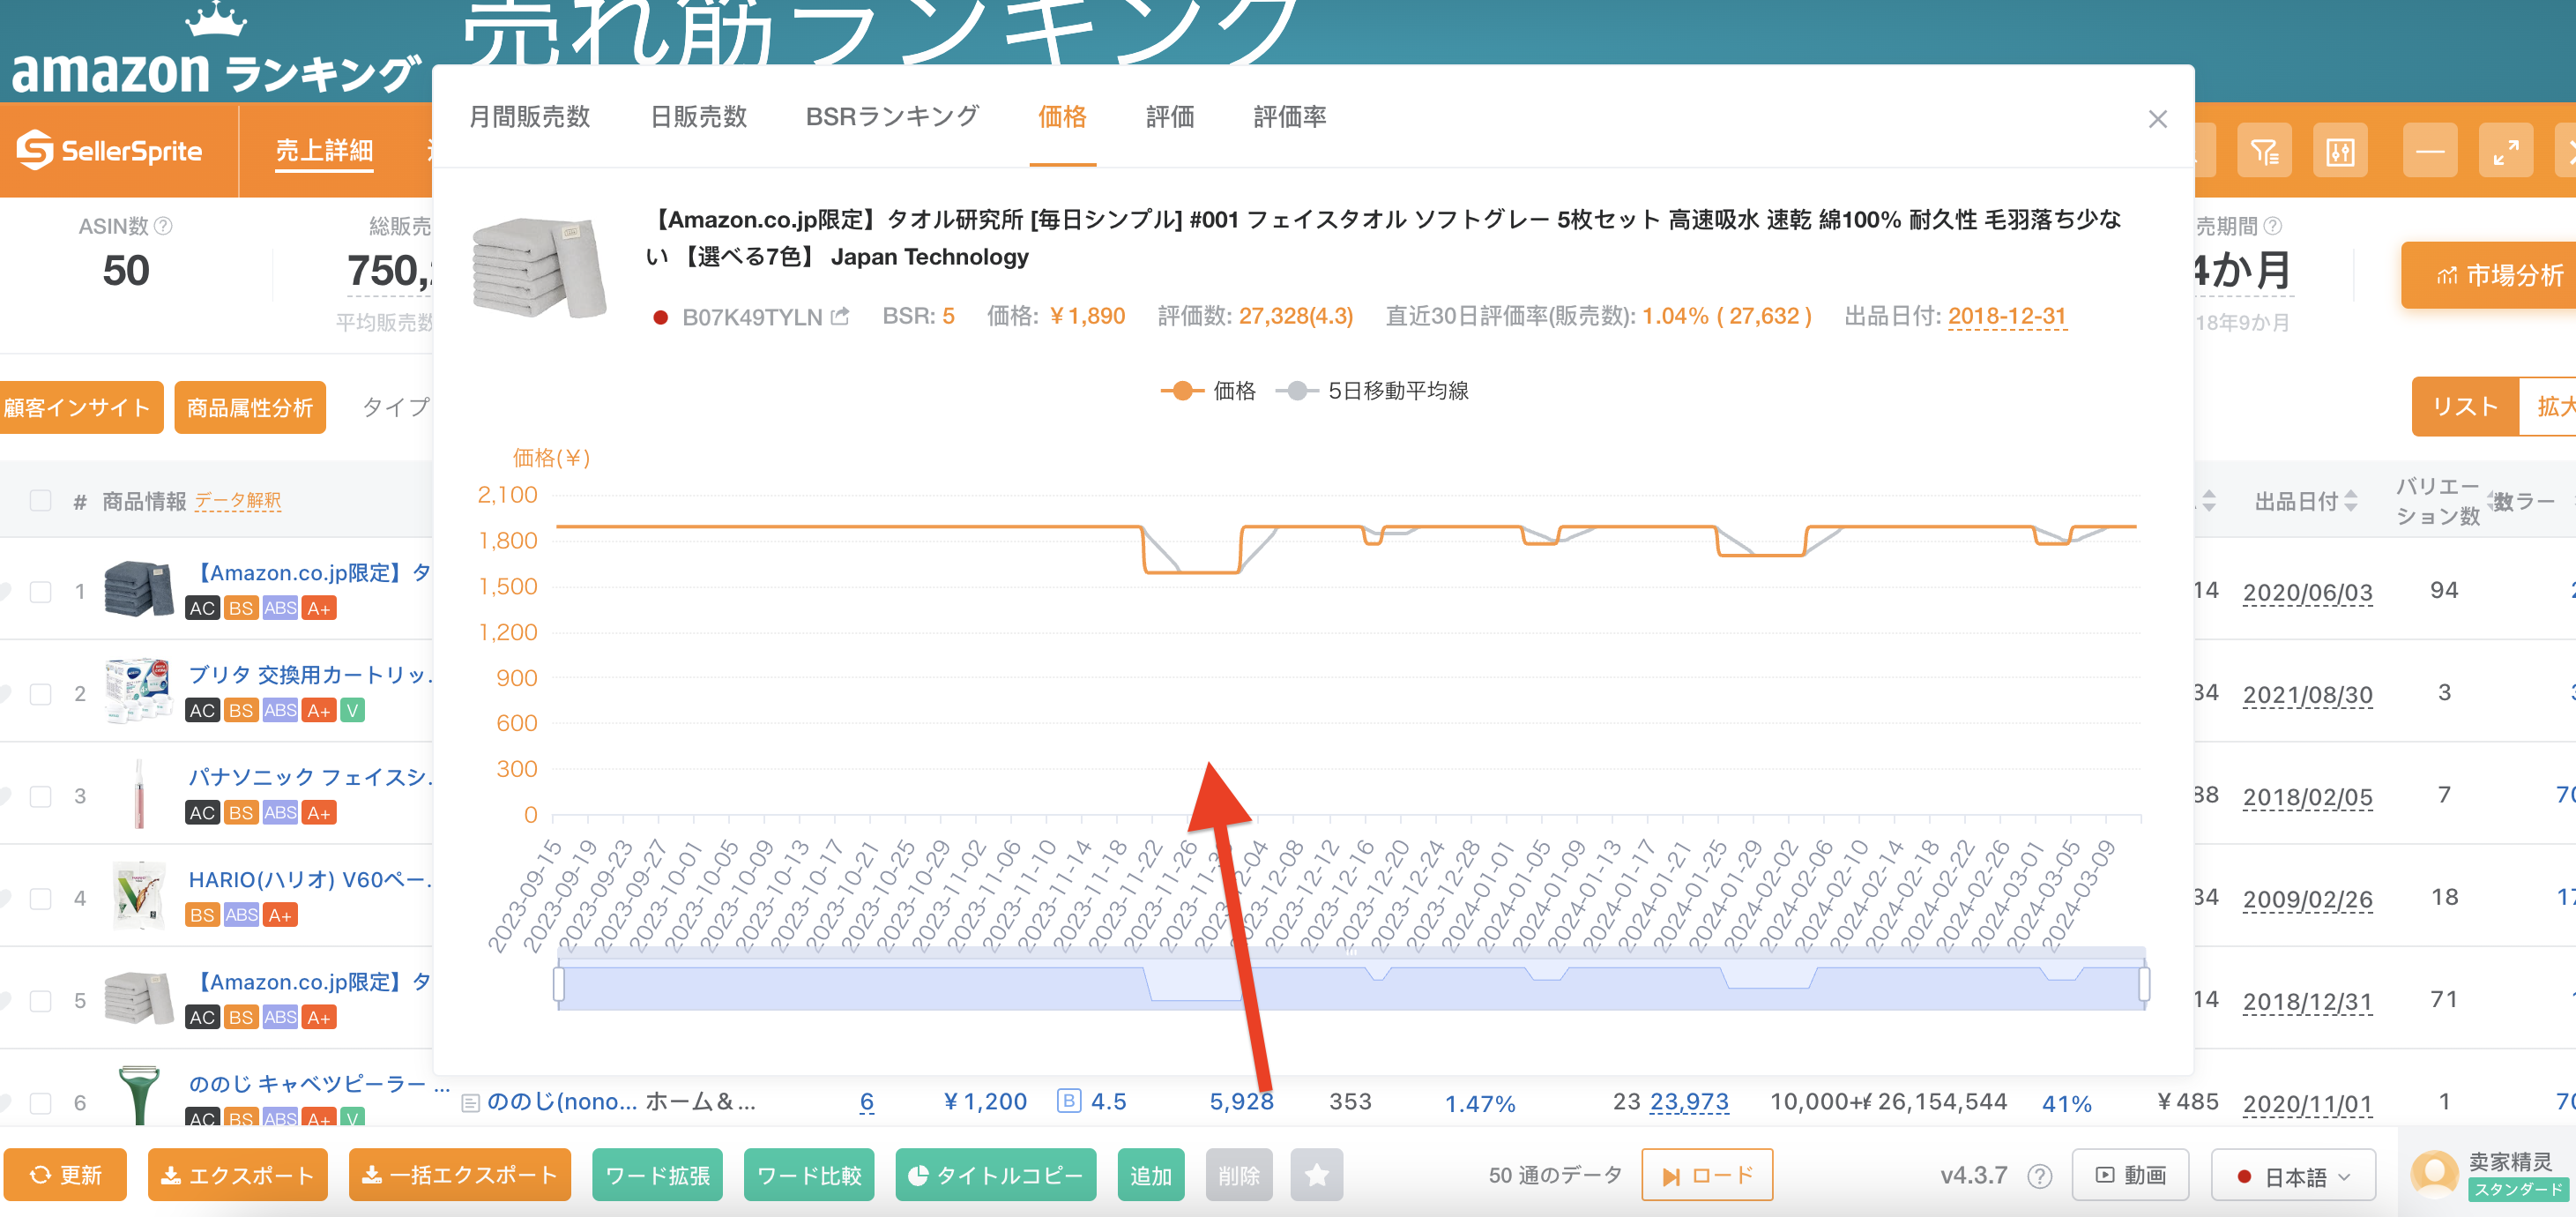Switch to 評価率 tab
The width and height of the screenshot is (2576, 1217).
click(x=1290, y=117)
